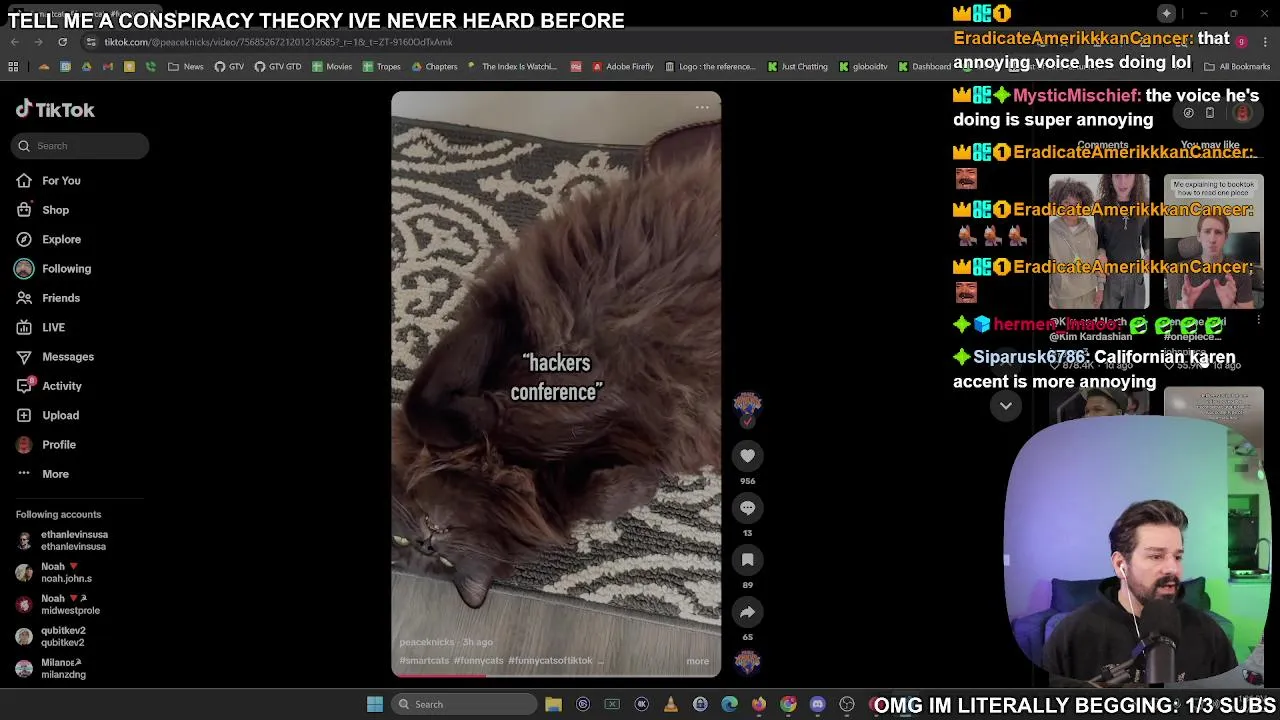
Task: Open Chrome from taskbar
Action: pyautogui.click(x=789, y=704)
